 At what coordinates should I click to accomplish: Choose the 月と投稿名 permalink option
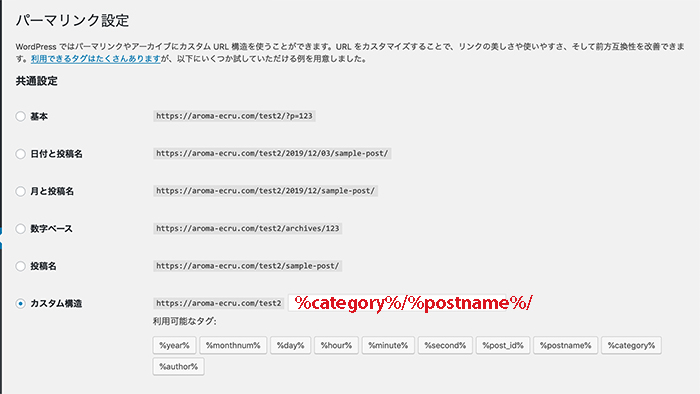[x=21, y=191]
